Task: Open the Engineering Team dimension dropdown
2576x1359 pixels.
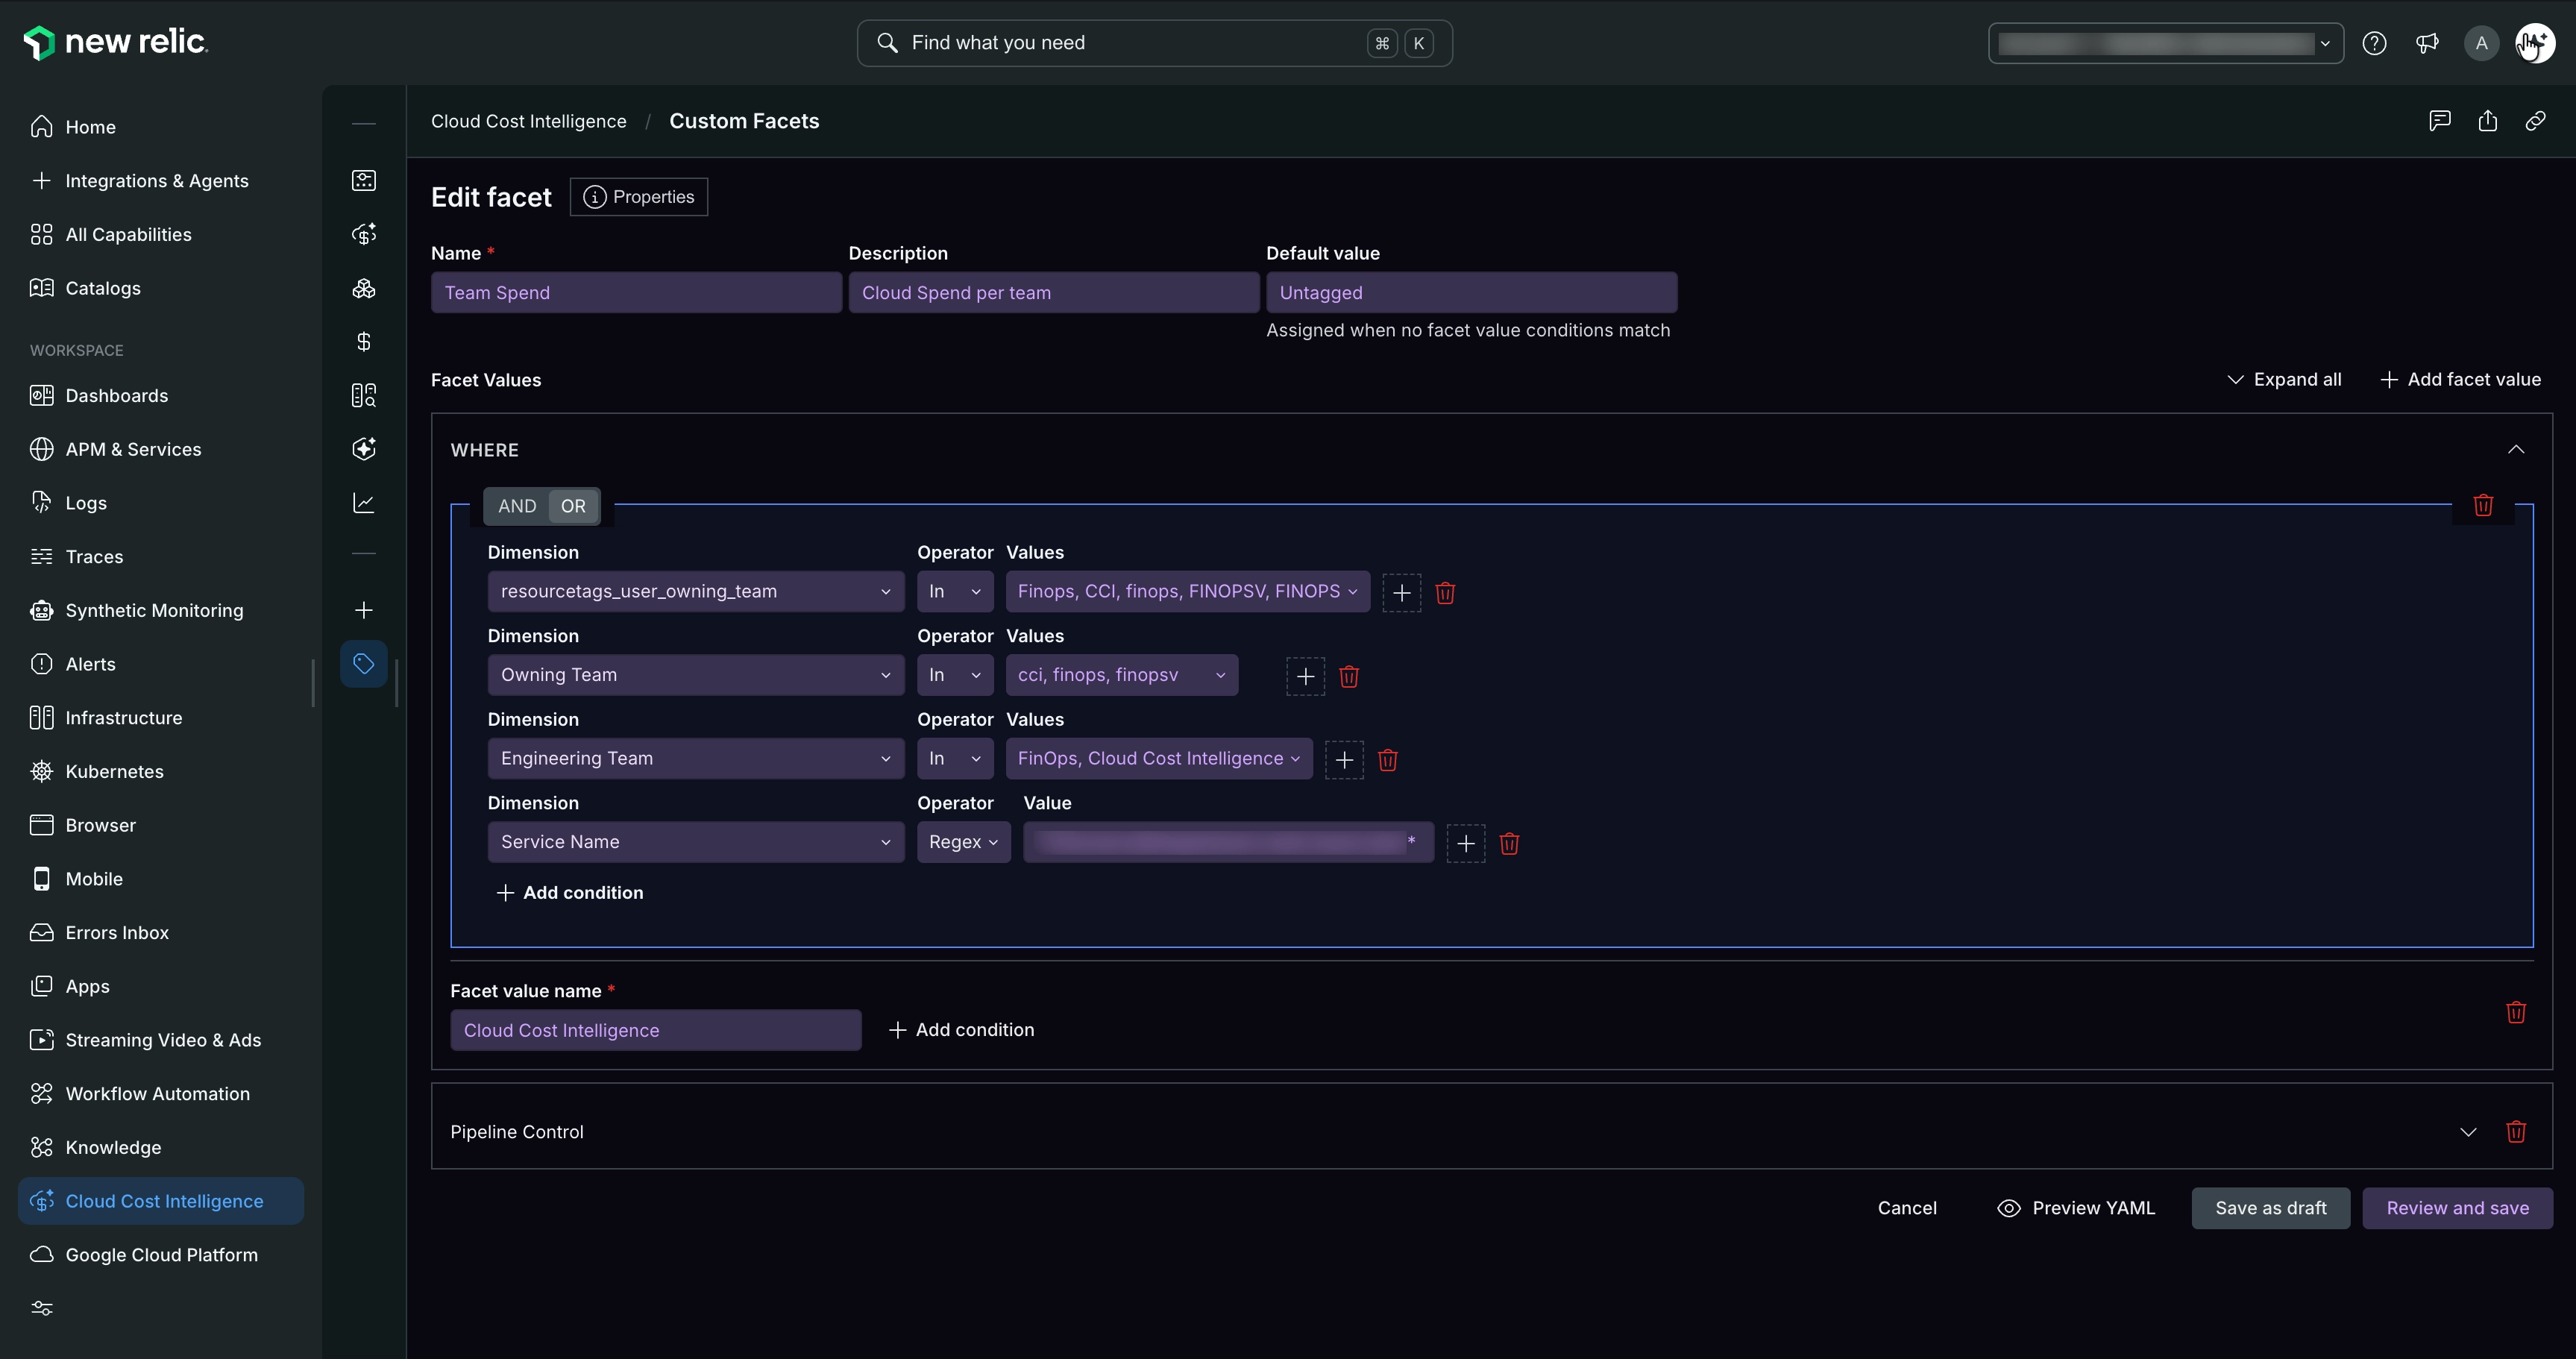Action: (696, 758)
